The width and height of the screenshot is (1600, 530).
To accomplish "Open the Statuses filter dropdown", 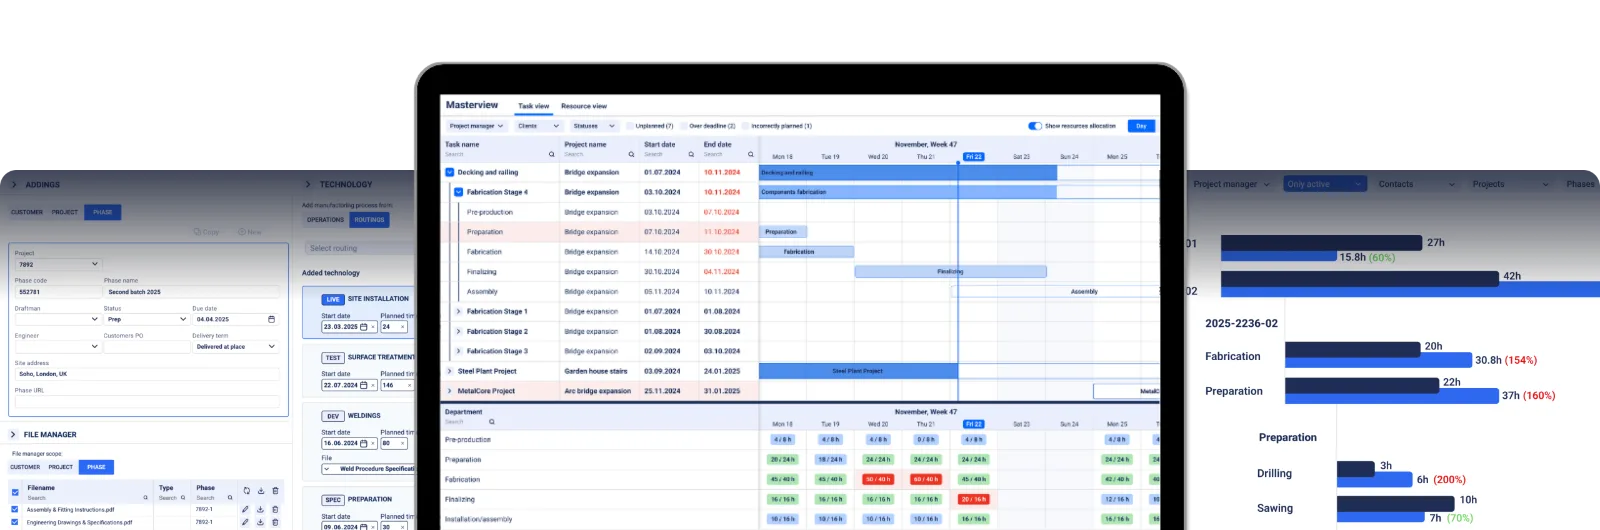I will (594, 126).
